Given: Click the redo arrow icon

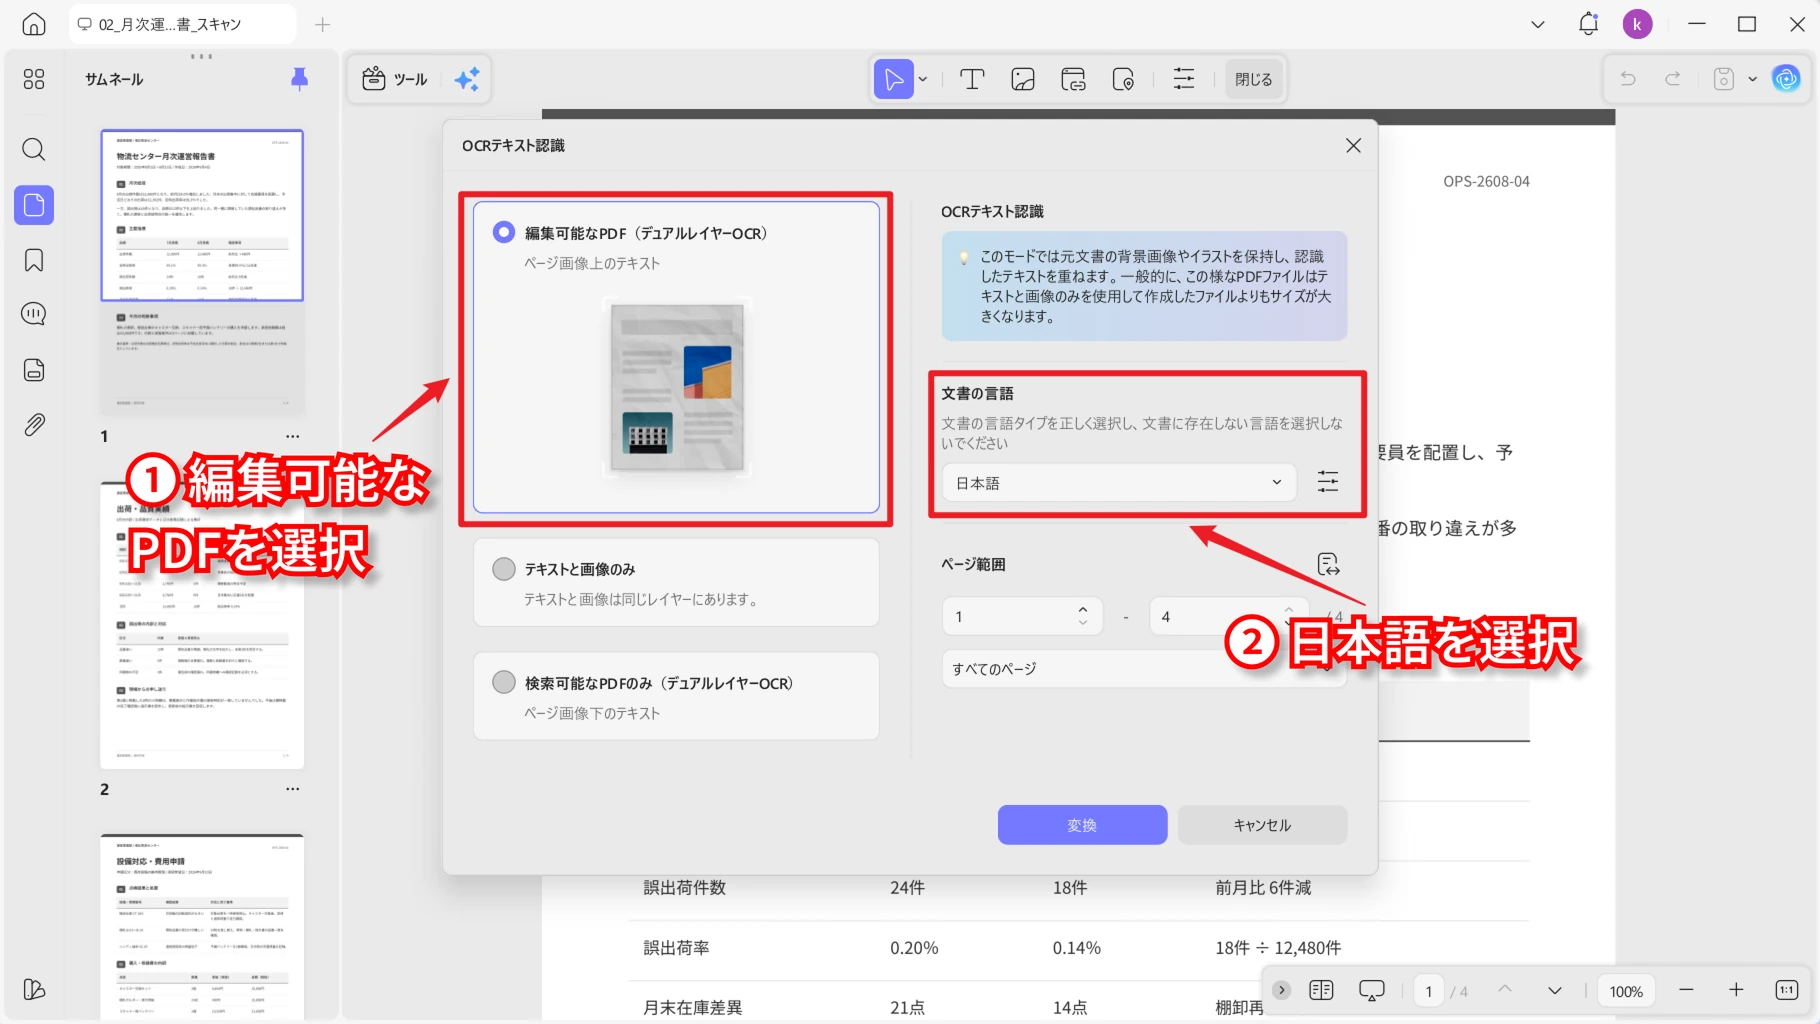Looking at the screenshot, I should point(1672,79).
